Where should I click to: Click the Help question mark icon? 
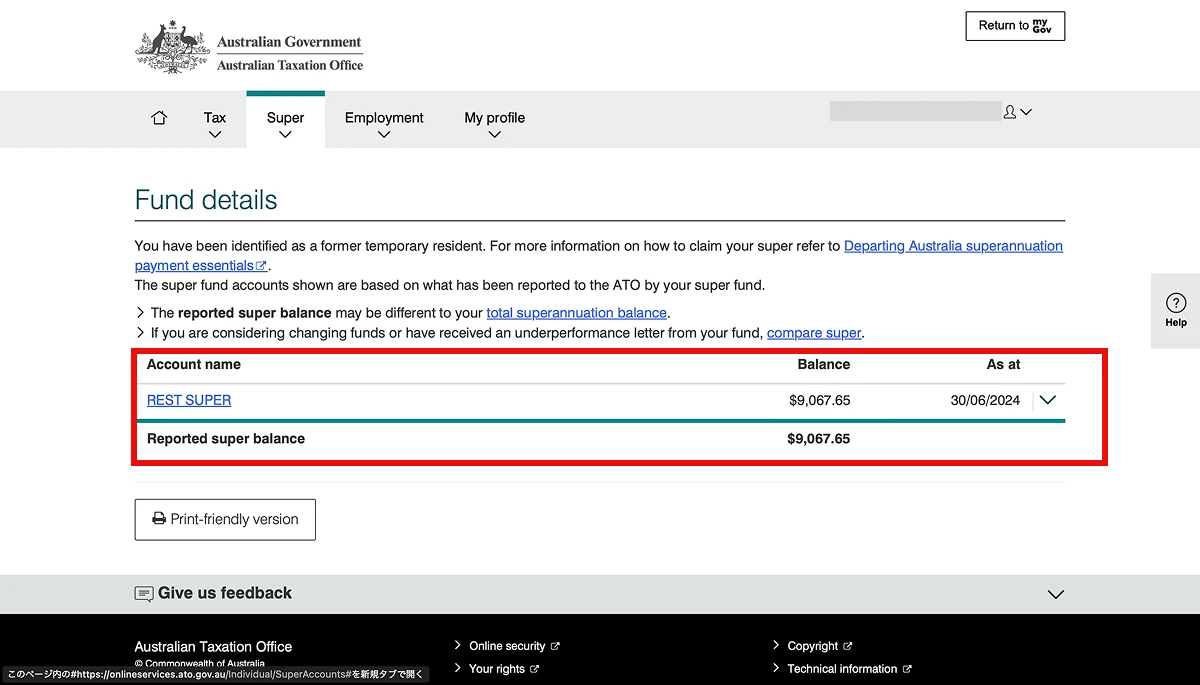coord(1176,304)
